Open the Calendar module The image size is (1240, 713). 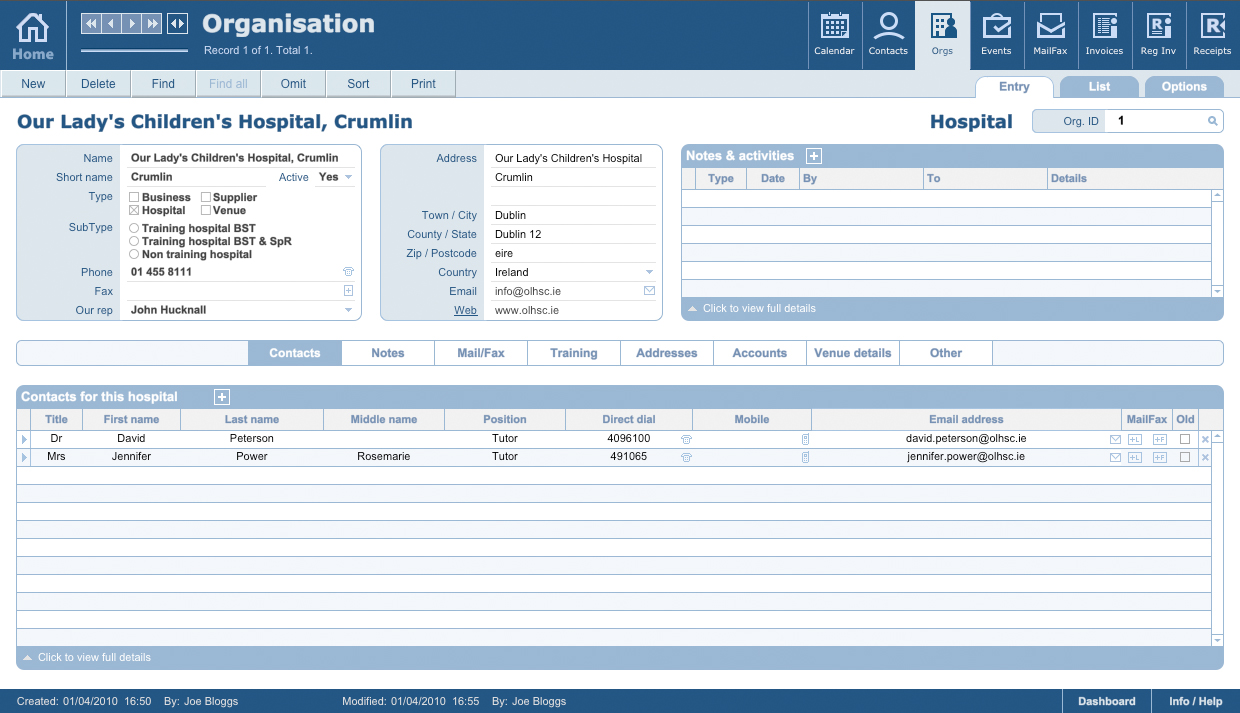tap(834, 35)
